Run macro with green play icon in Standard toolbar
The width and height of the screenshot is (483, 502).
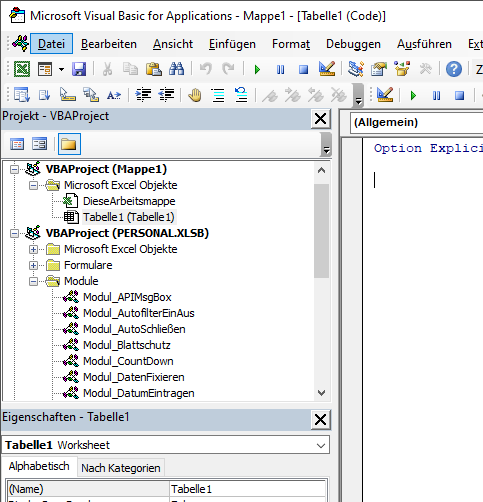pyautogui.click(x=257, y=70)
